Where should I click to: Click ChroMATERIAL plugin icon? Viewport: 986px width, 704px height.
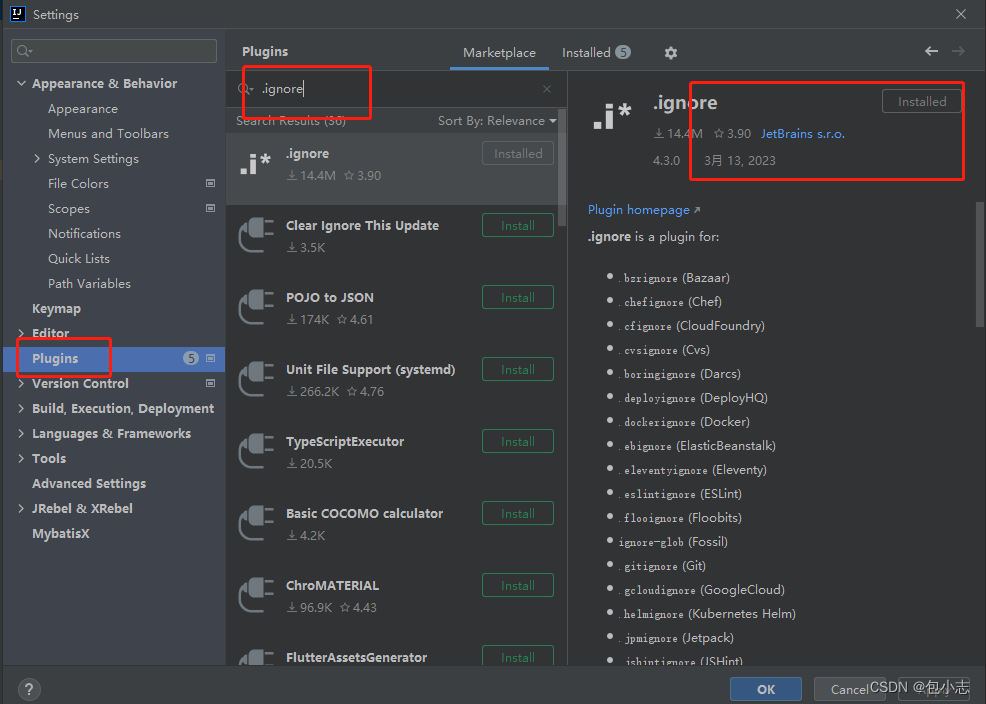click(255, 595)
